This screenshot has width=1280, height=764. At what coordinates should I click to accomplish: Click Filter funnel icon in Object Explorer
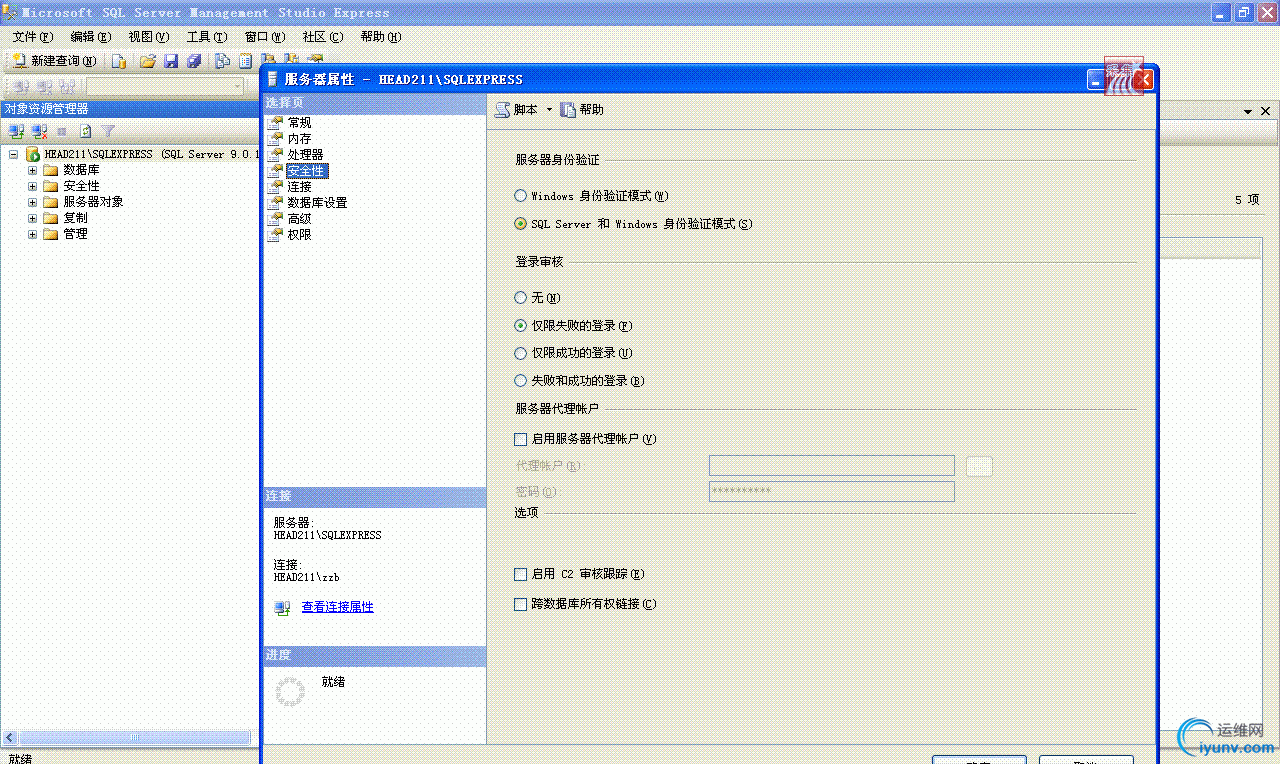(108, 131)
